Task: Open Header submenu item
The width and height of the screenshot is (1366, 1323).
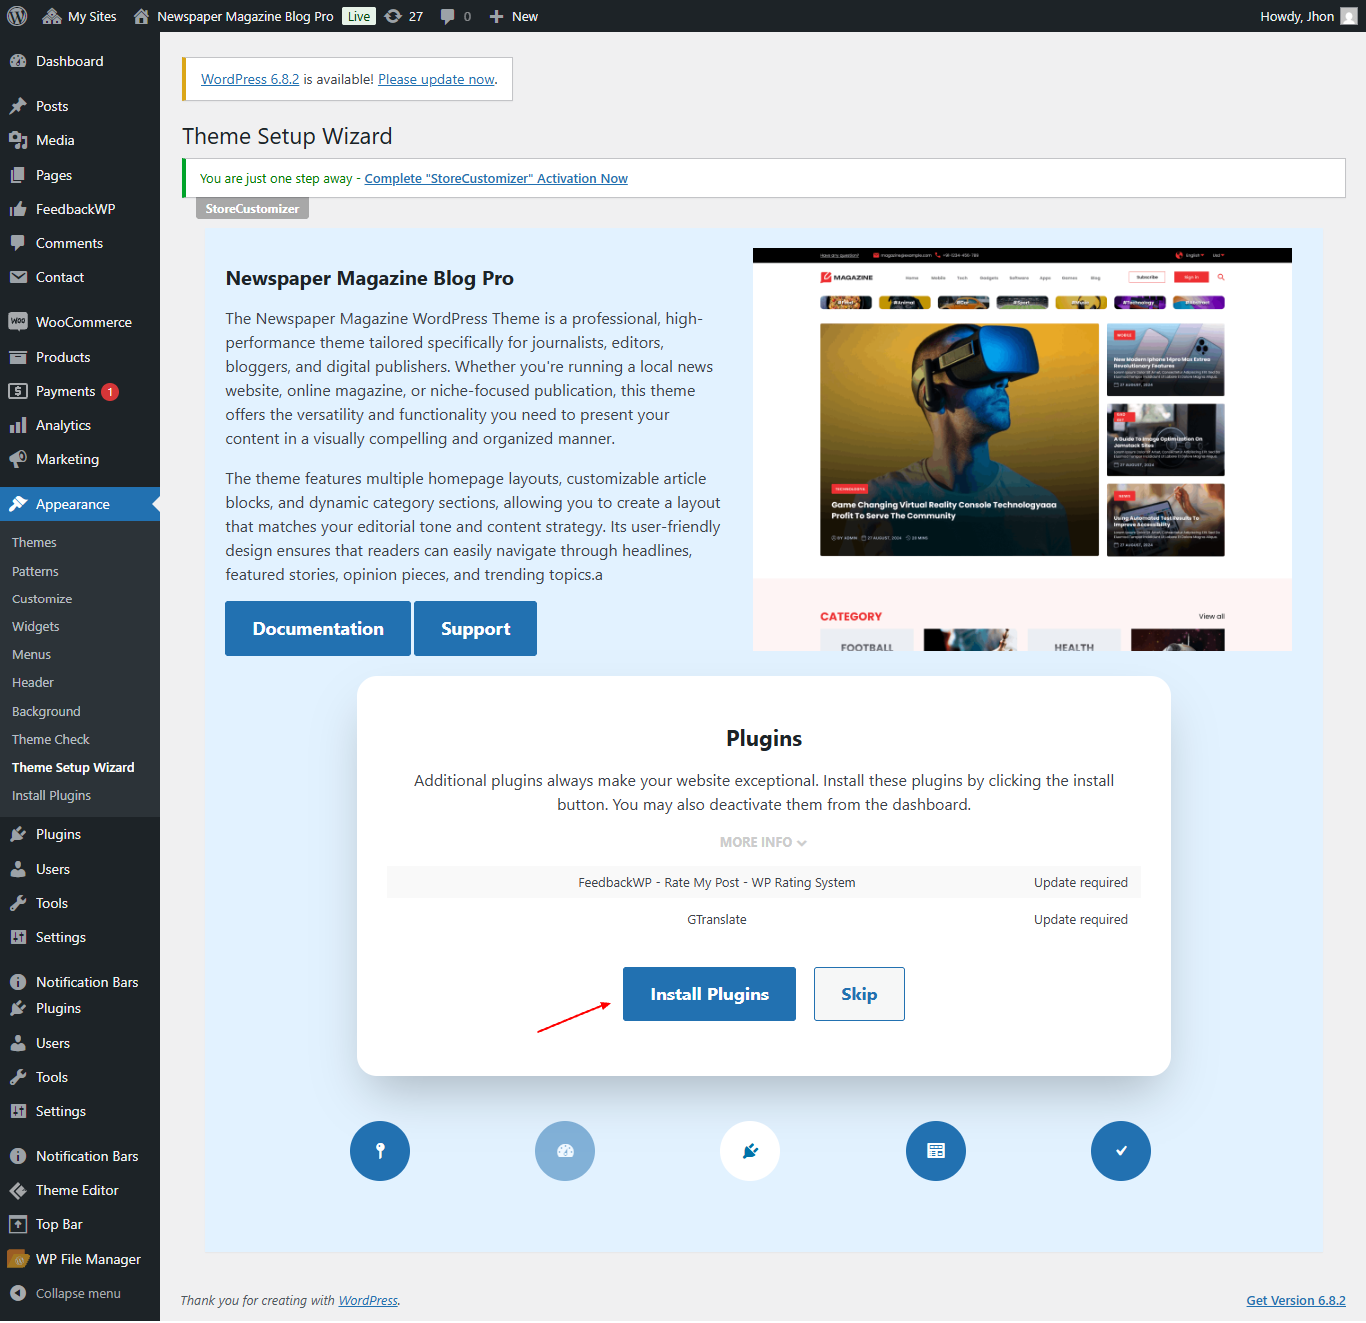Action: [33, 682]
